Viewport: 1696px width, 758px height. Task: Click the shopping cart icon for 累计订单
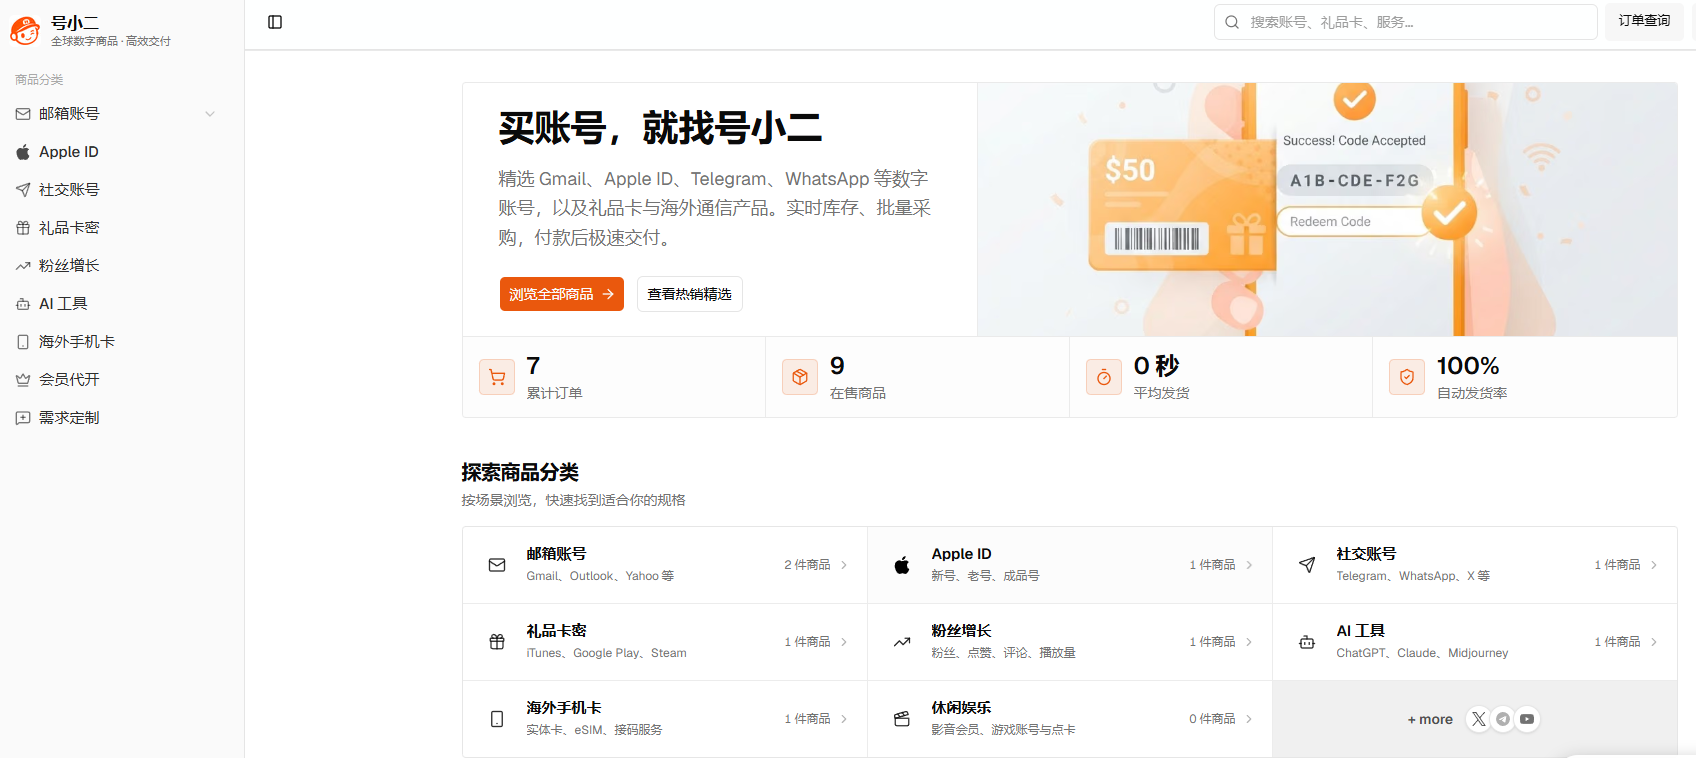click(x=497, y=377)
